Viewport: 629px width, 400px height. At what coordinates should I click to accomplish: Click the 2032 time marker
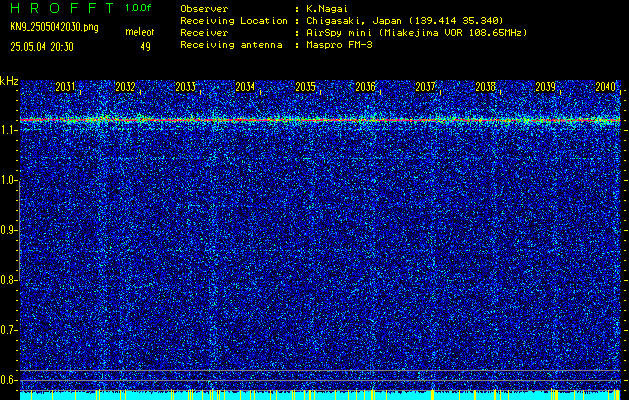point(125,87)
